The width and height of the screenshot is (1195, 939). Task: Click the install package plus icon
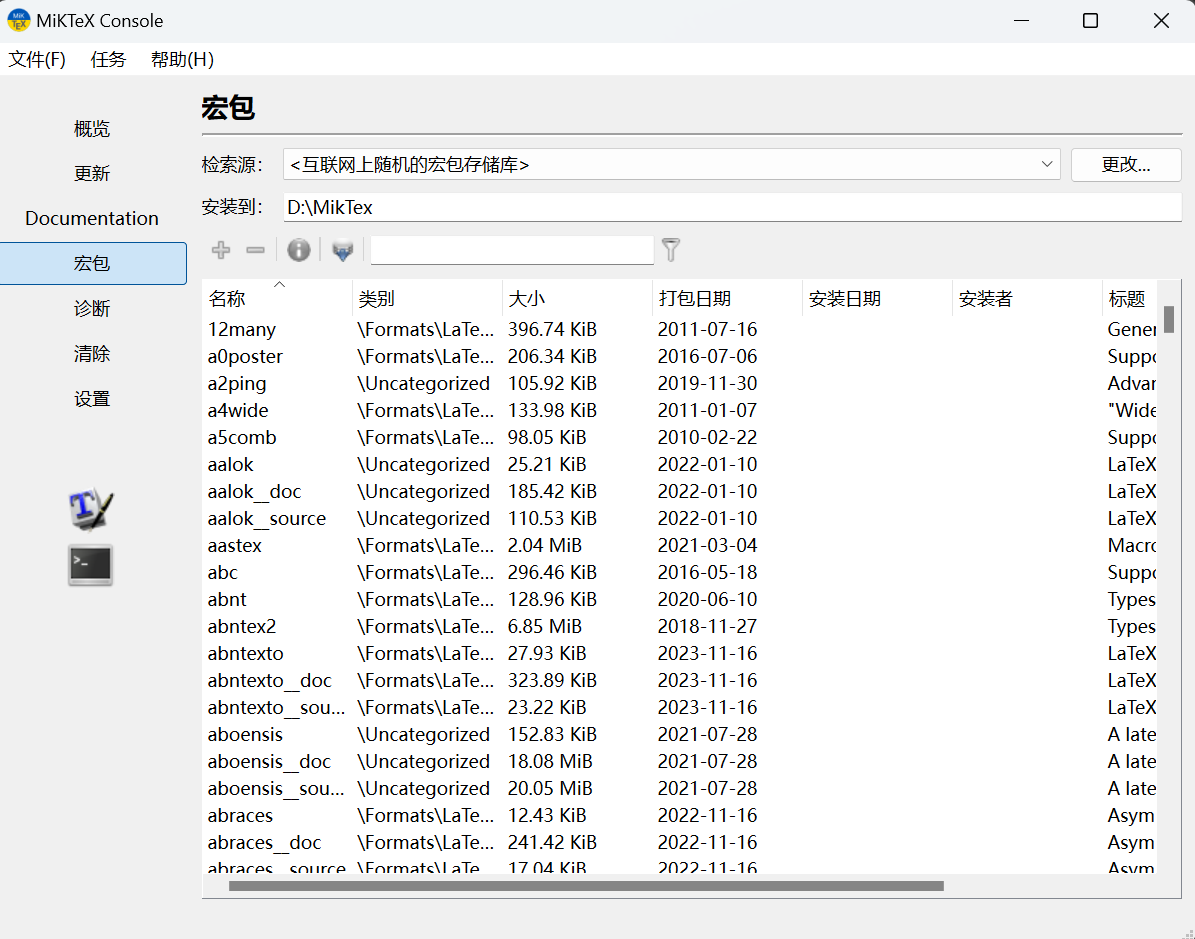[221, 250]
